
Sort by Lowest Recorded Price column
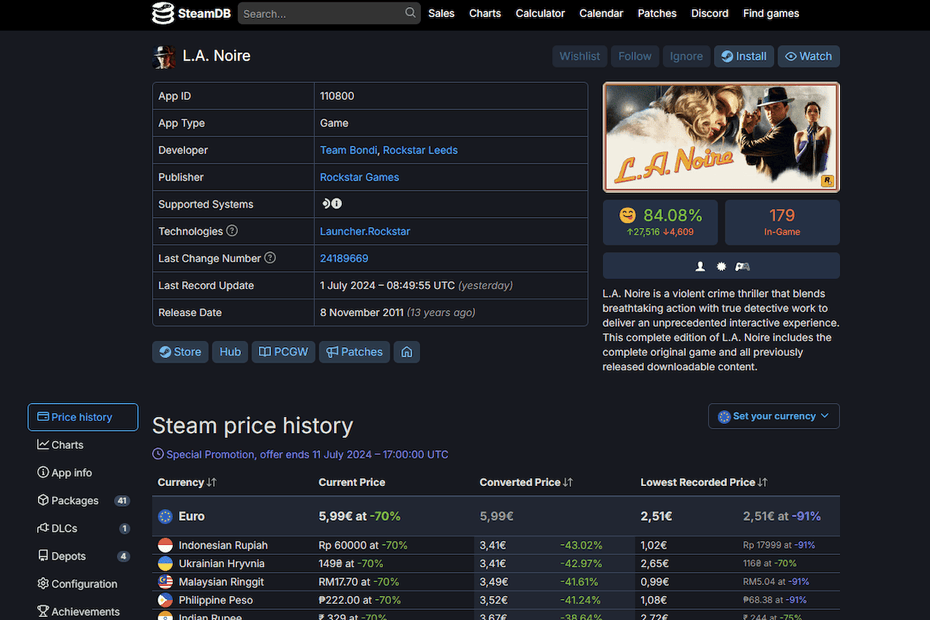tap(704, 482)
